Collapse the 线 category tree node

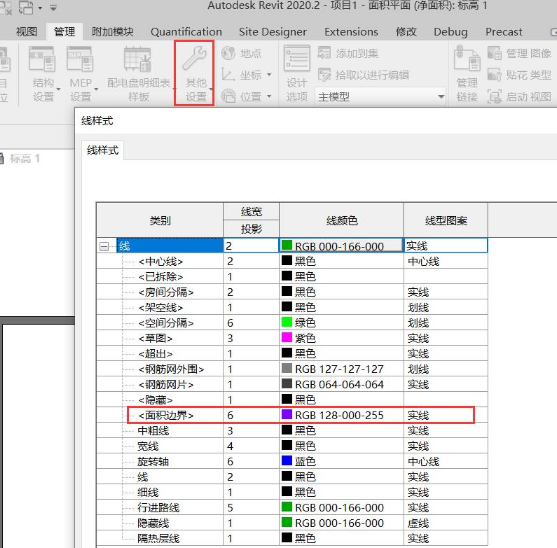104,246
